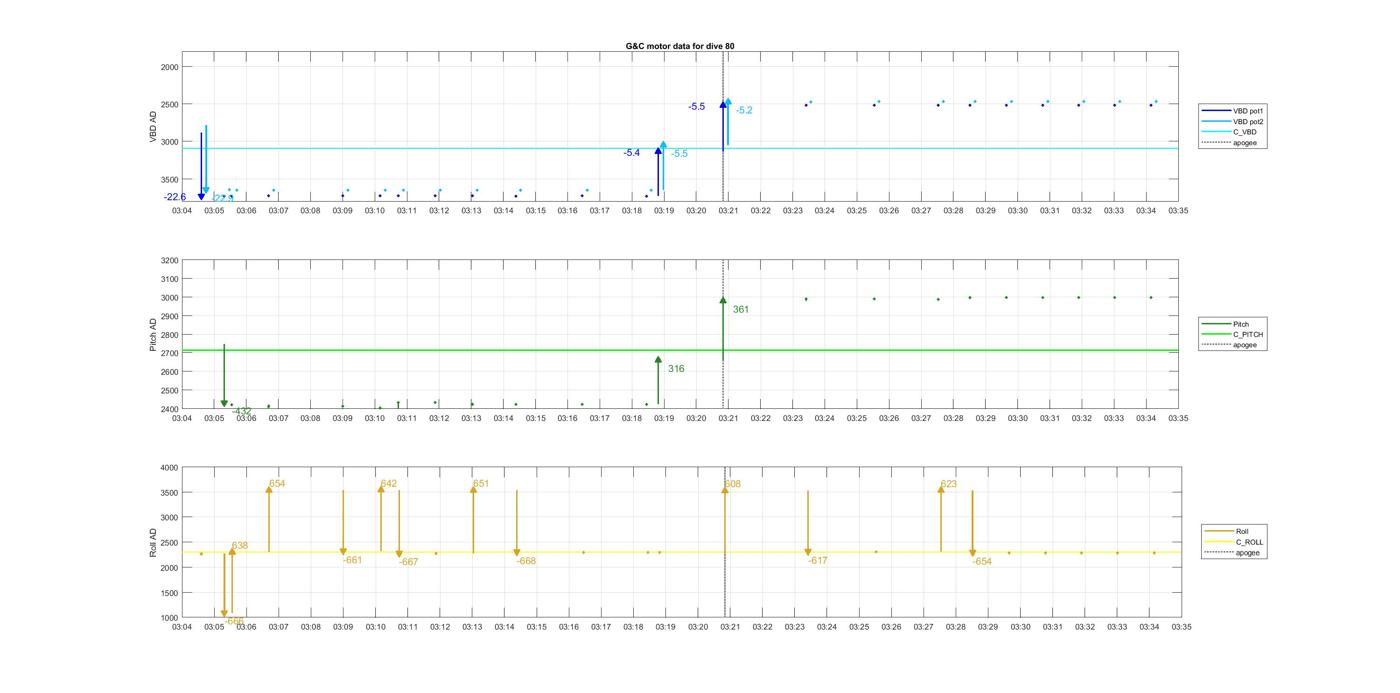Screen dimensions: 1400x693
Task: Click the "Pitch AD" y-axis label
Action: (154, 335)
